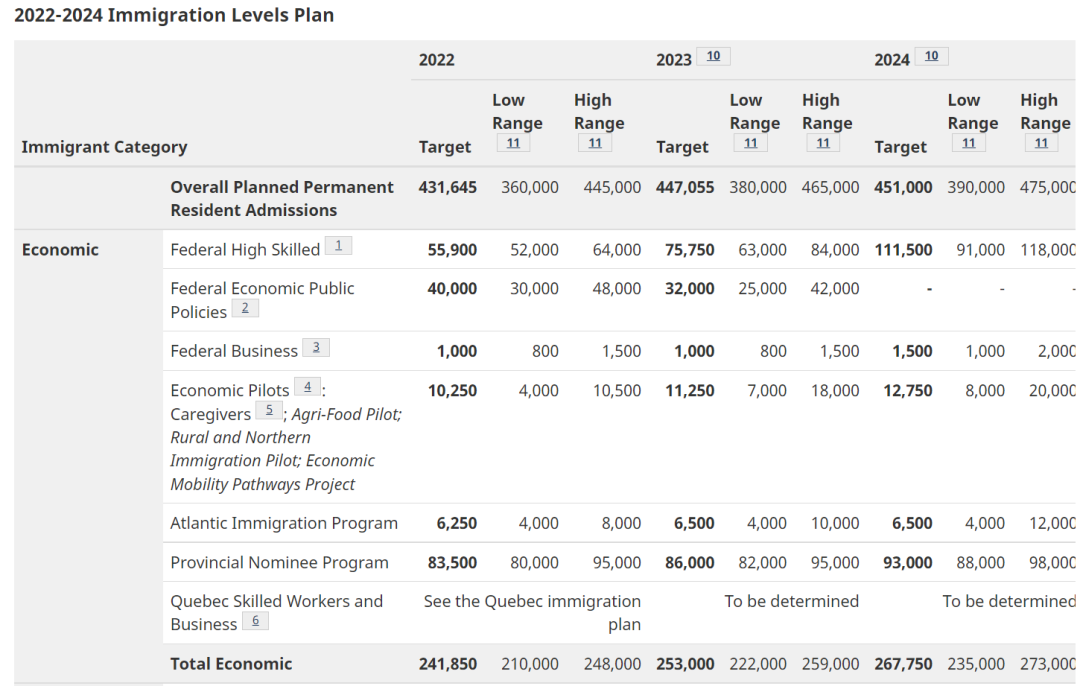This screenshot has height=686, width=1080.
Task: Click footnote 5 next to Caregivers
Action: pos(268,410)
